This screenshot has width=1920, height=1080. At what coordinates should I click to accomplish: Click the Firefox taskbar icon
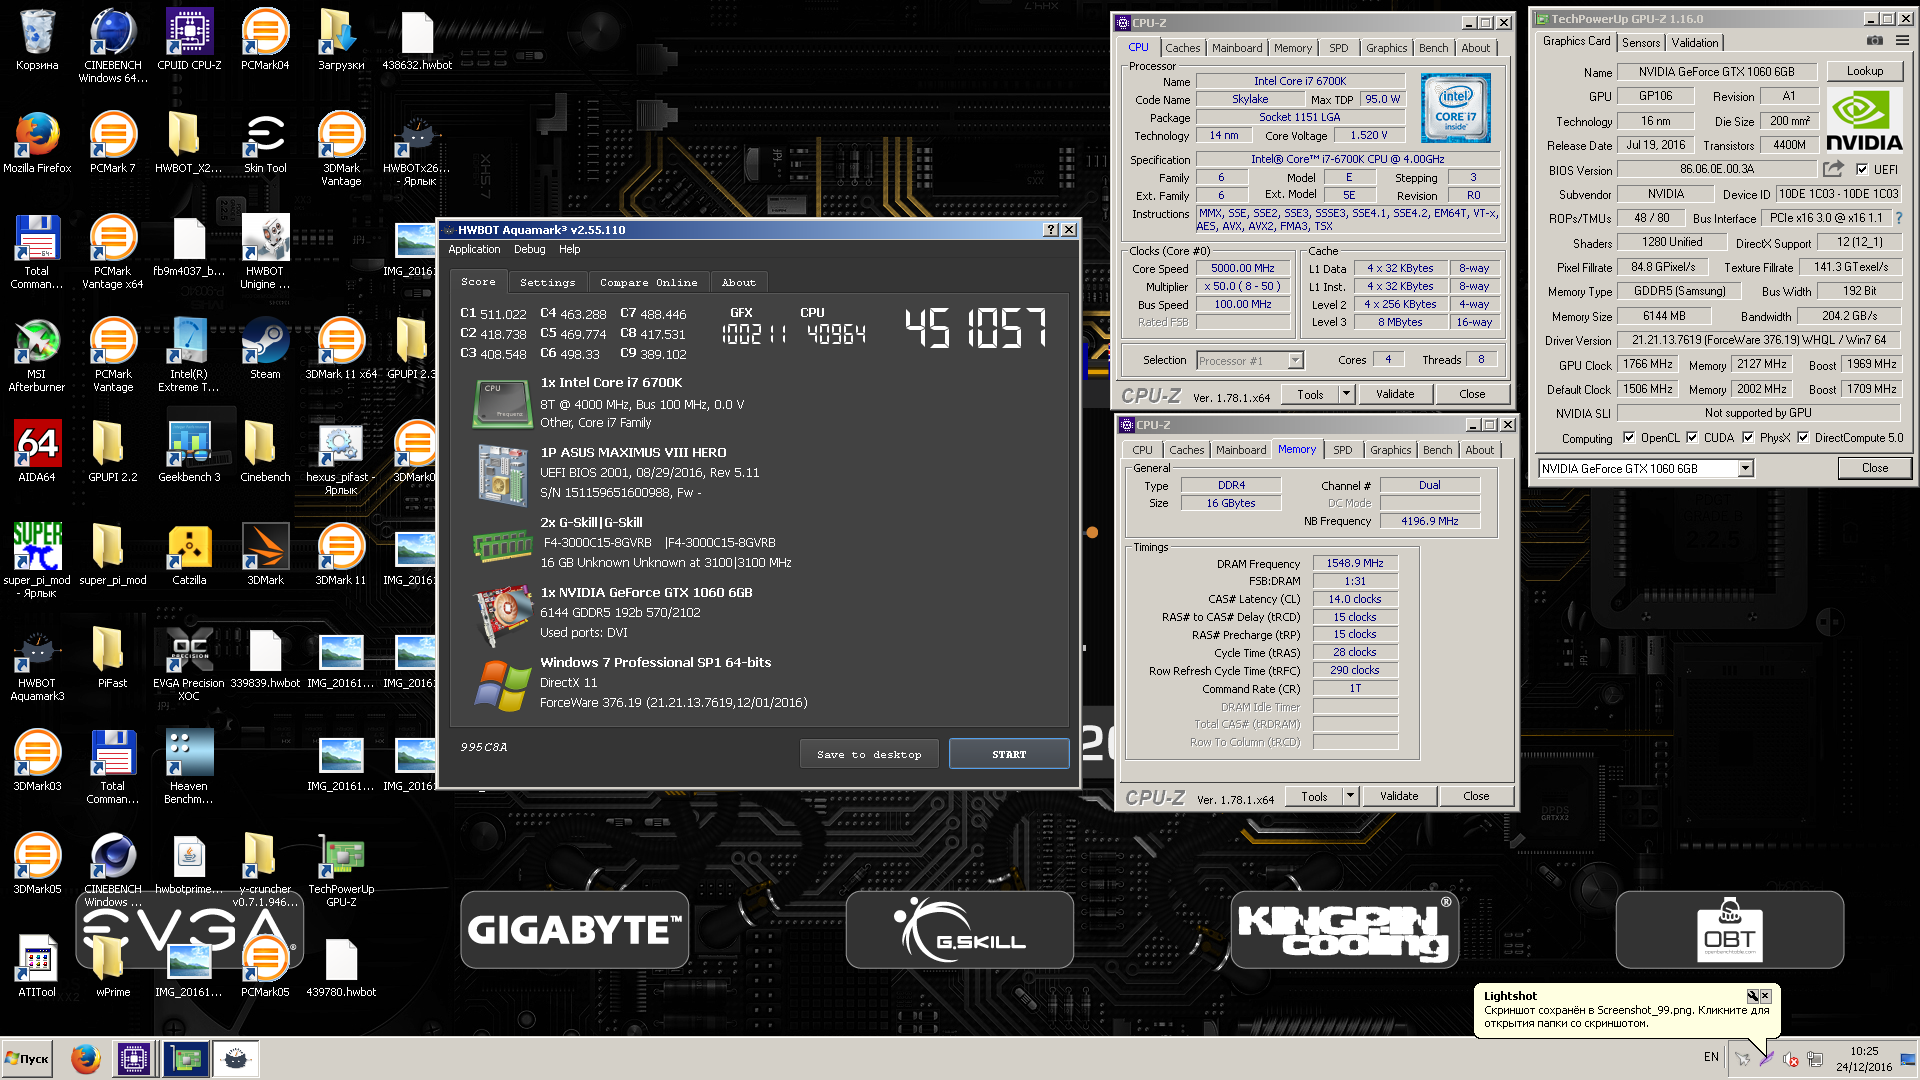point(85,1058)
